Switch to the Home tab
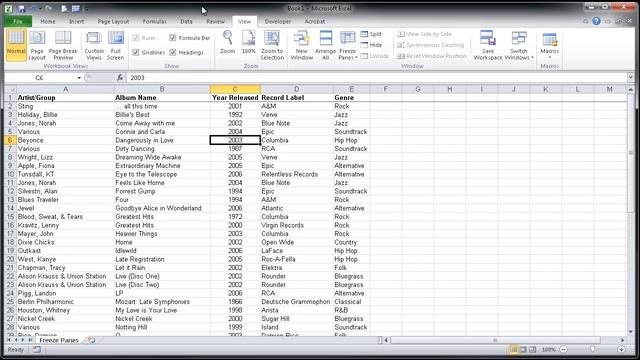 click(x=48, y=21)
